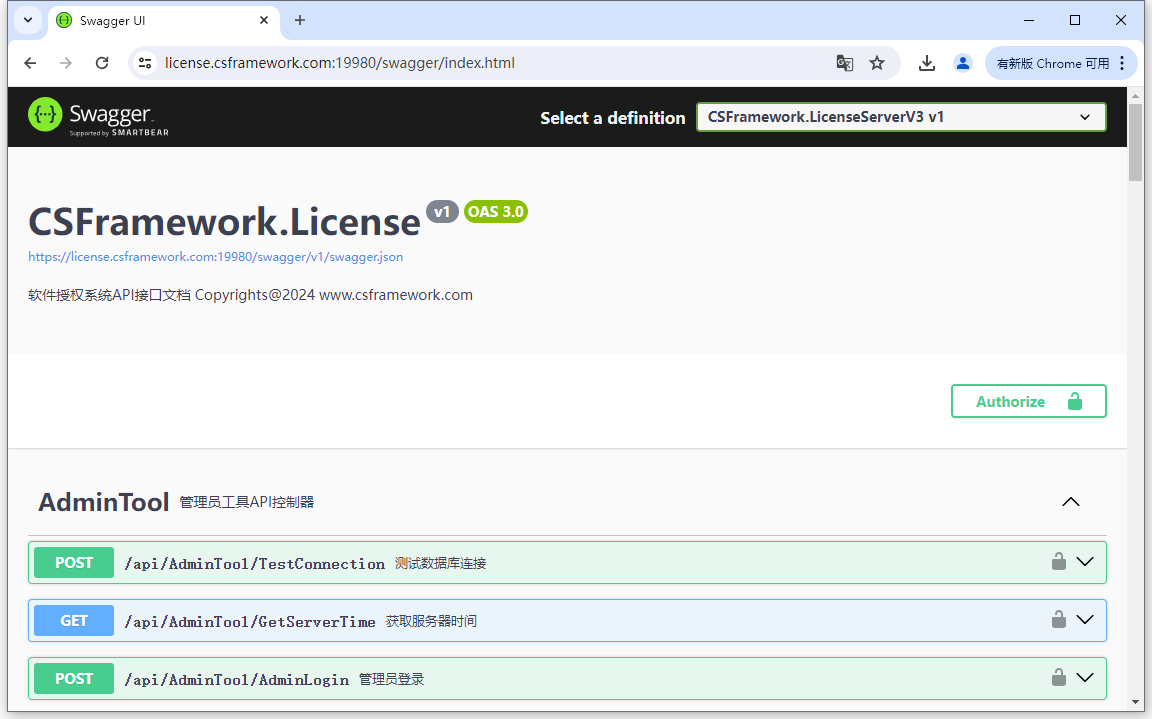The height and width of the screenshot is (719, 1152).
Task: Click the tab search dropdown arrow
Action: (28, 21)
